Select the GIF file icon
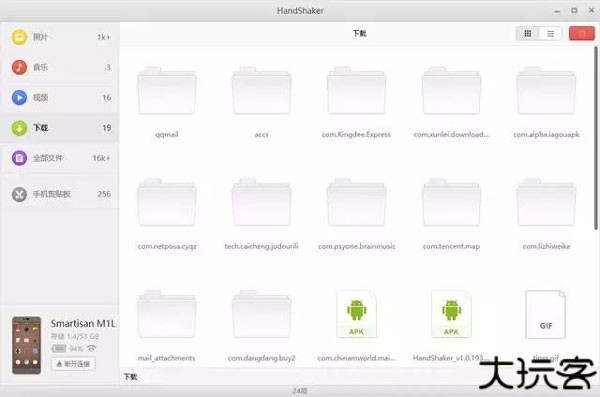 coord(546,314)
